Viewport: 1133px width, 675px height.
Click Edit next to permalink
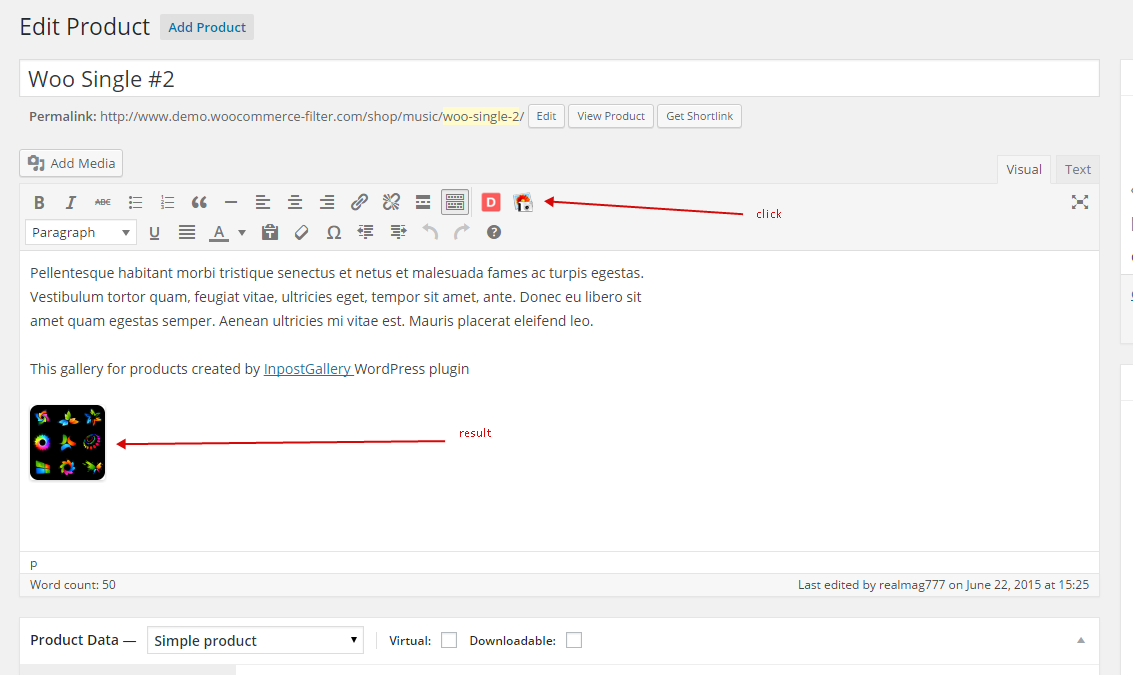[x=546, y=116]
